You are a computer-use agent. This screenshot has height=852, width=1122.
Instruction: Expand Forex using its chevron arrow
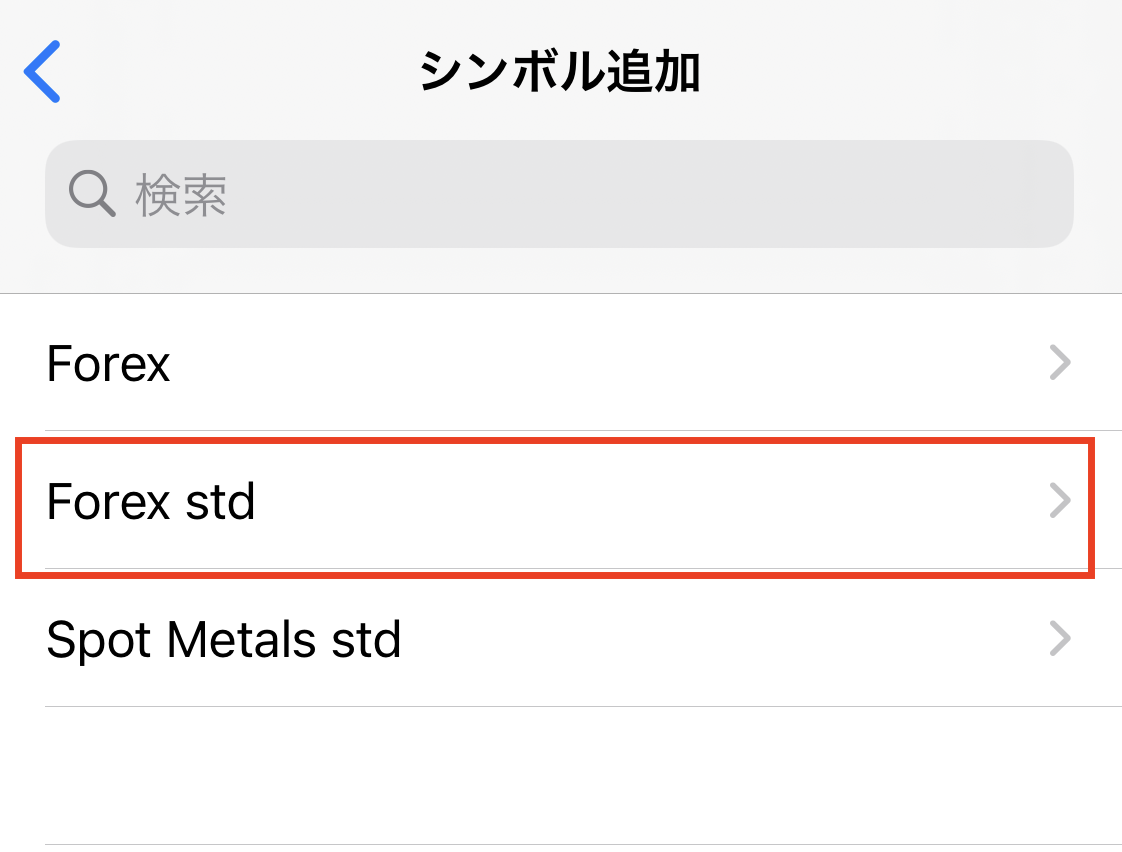coord(1060,363)
